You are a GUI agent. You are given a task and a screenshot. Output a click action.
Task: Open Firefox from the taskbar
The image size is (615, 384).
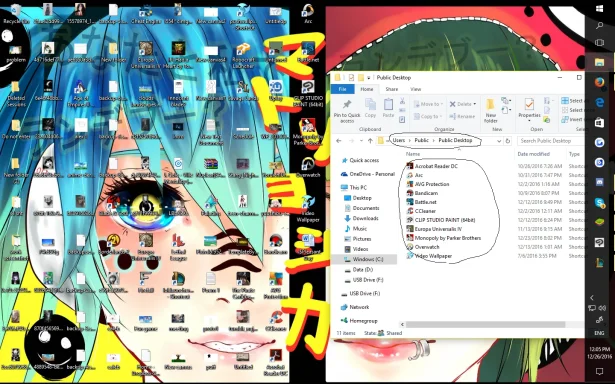pos(599,82)
